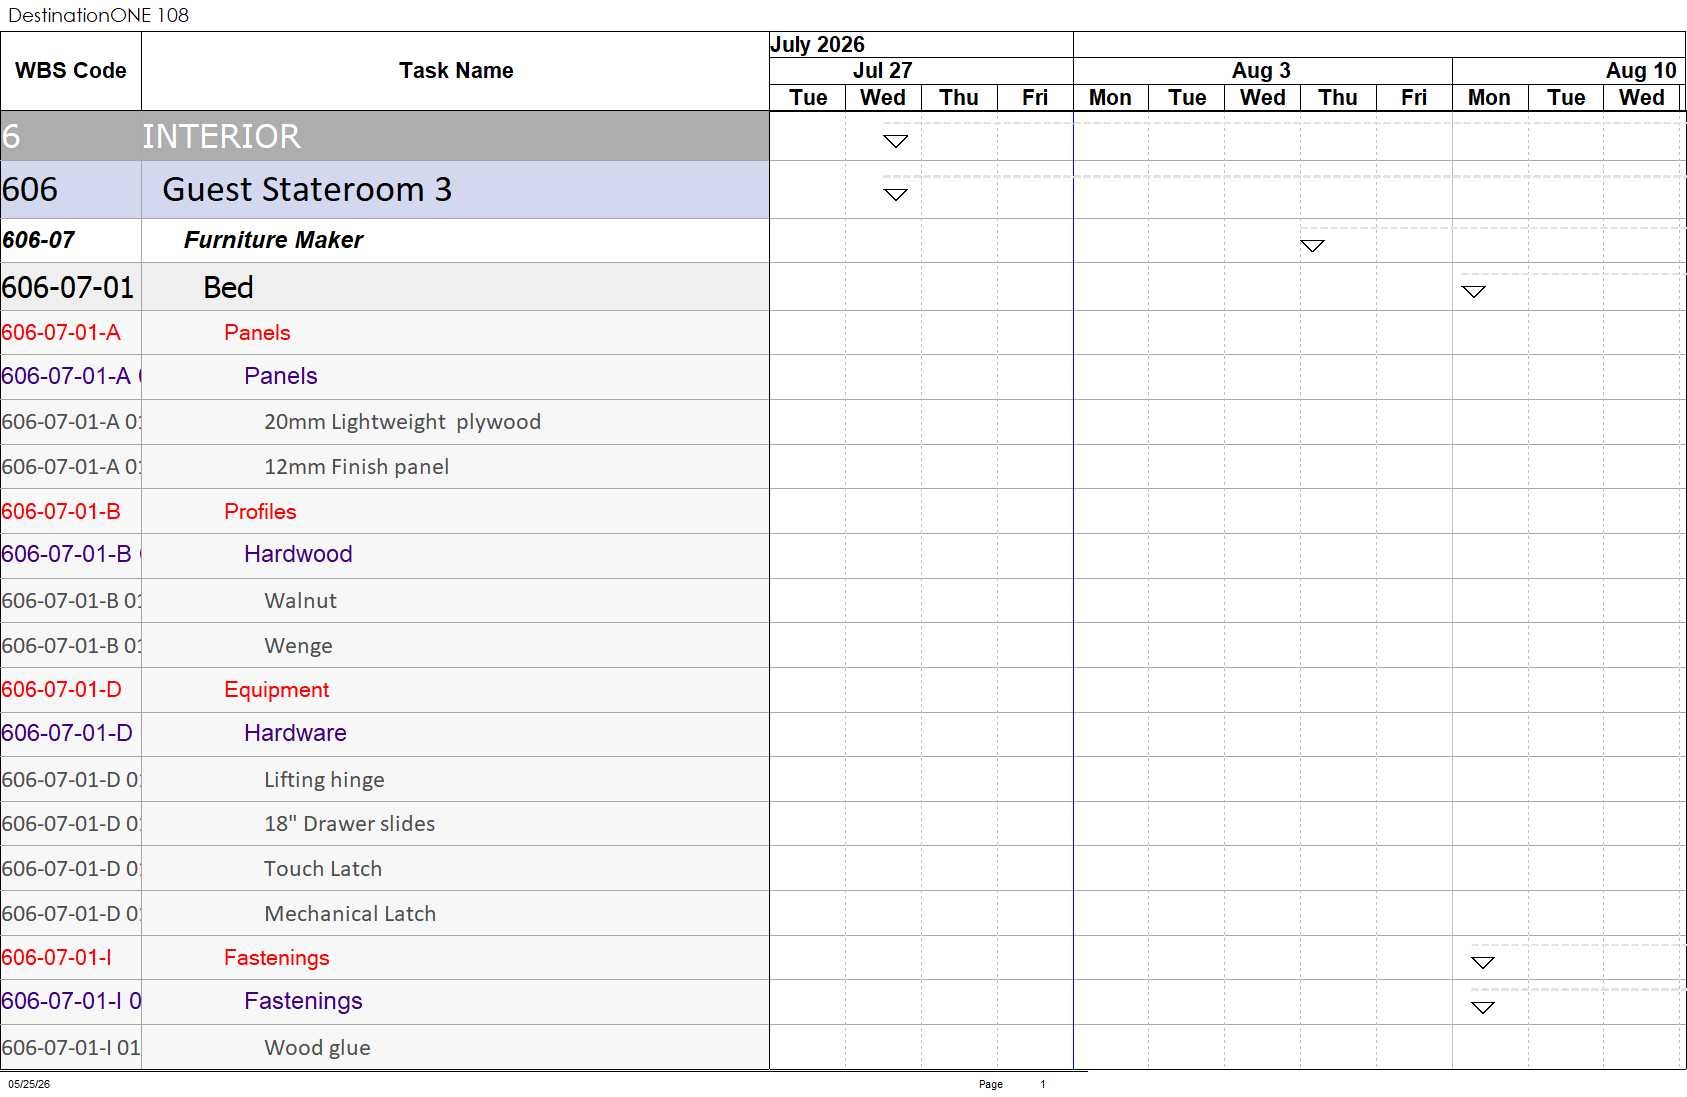
Task: Select the Bed task row
Action: [x=385, y=287]
